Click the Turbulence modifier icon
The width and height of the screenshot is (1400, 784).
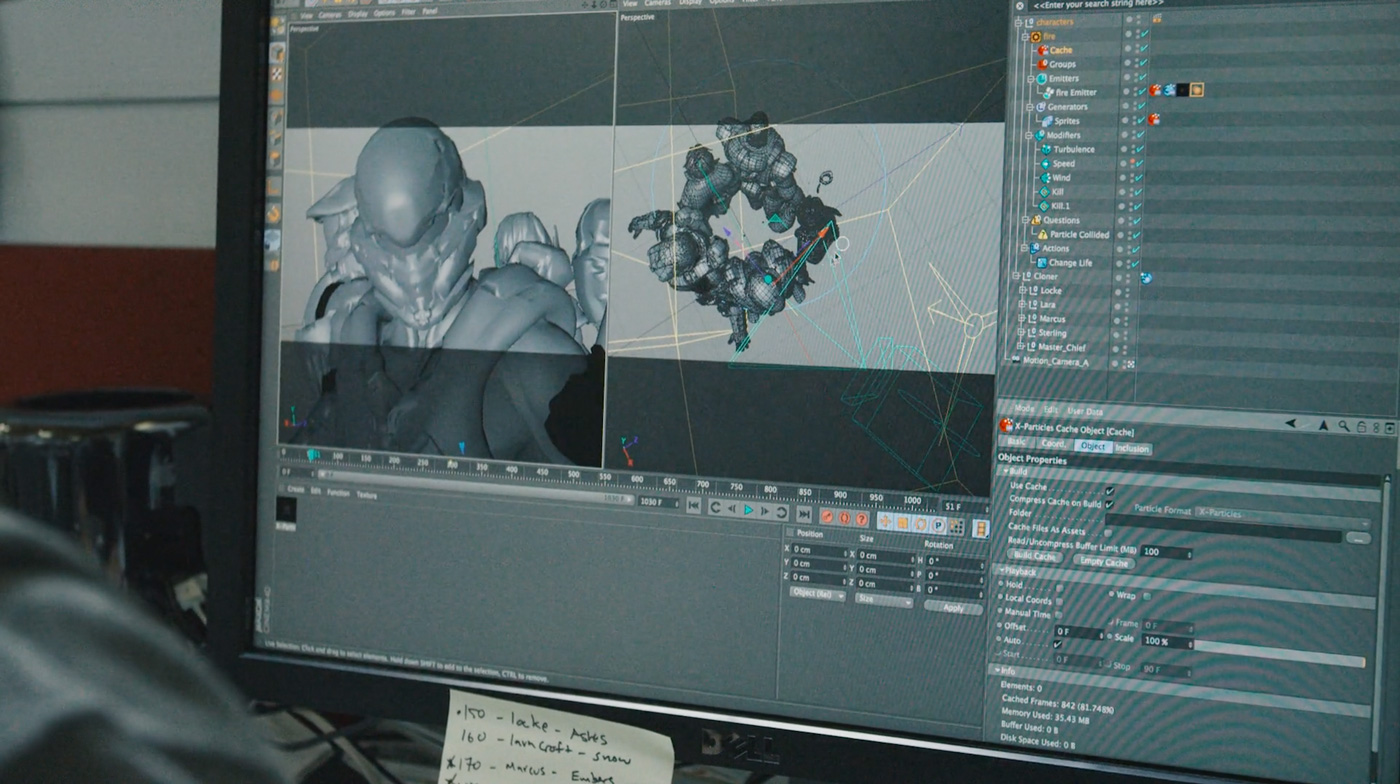click(1046, 149)
